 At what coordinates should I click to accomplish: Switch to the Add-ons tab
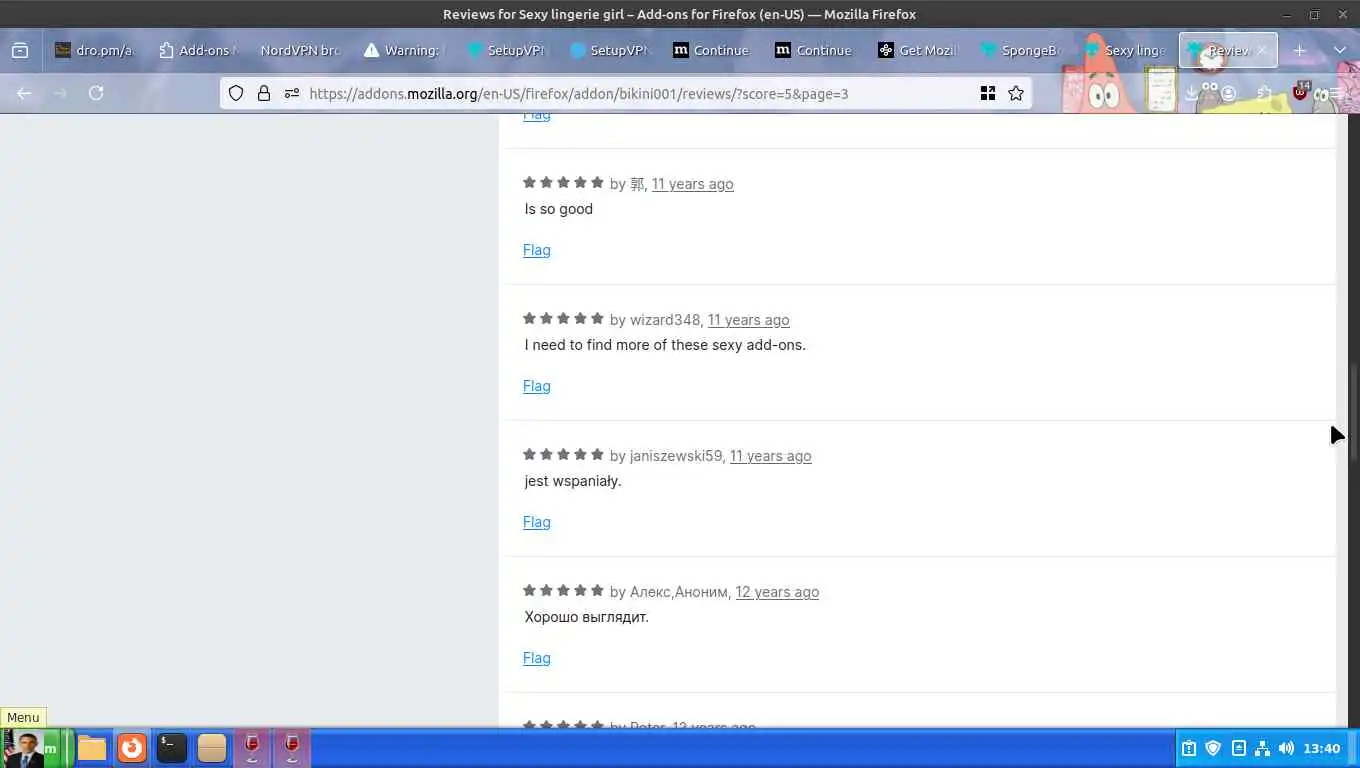tap(199, 50)
